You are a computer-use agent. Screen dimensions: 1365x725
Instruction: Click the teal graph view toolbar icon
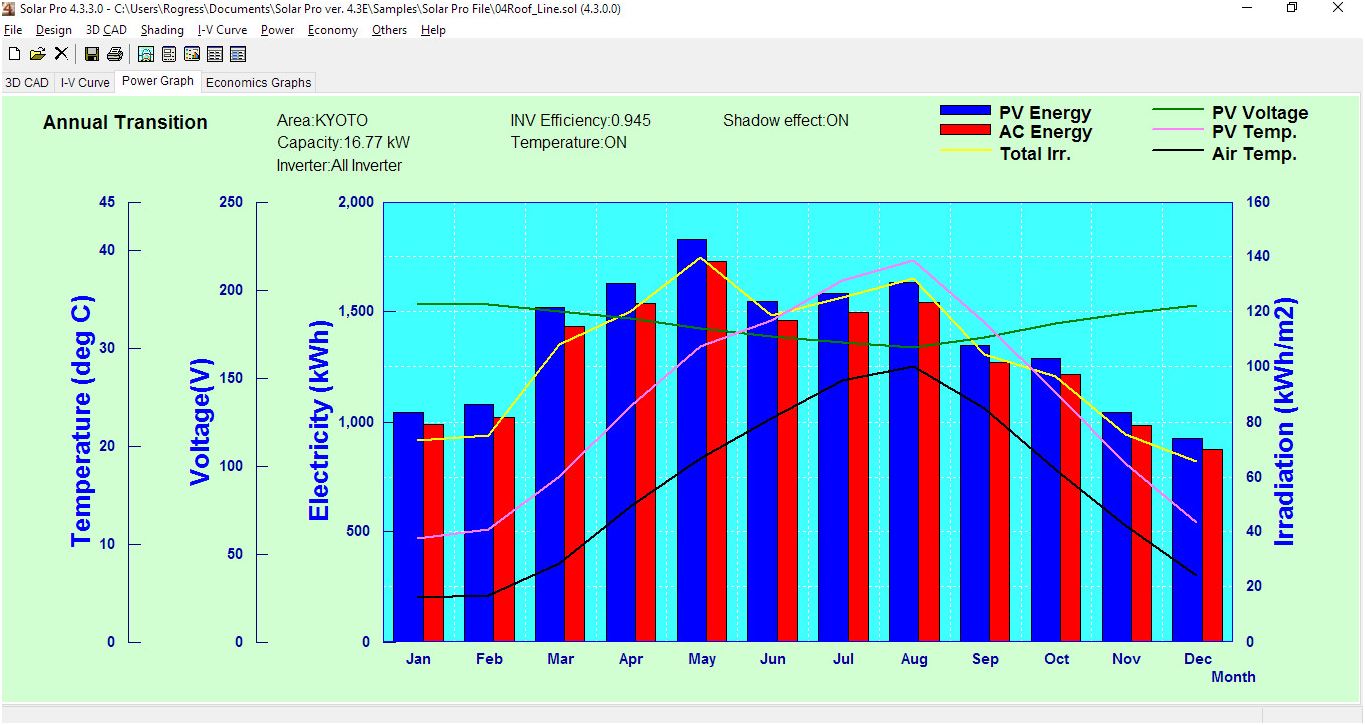click(146, 54)
